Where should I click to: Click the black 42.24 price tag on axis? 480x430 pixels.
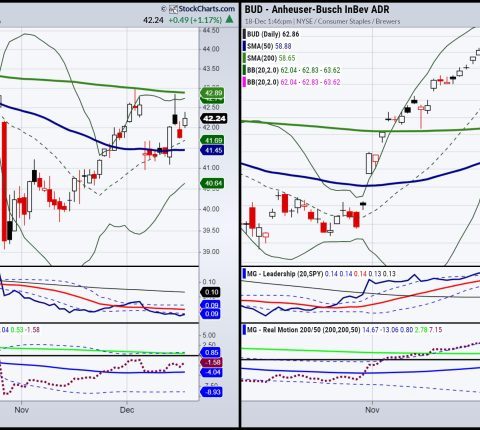213,119
